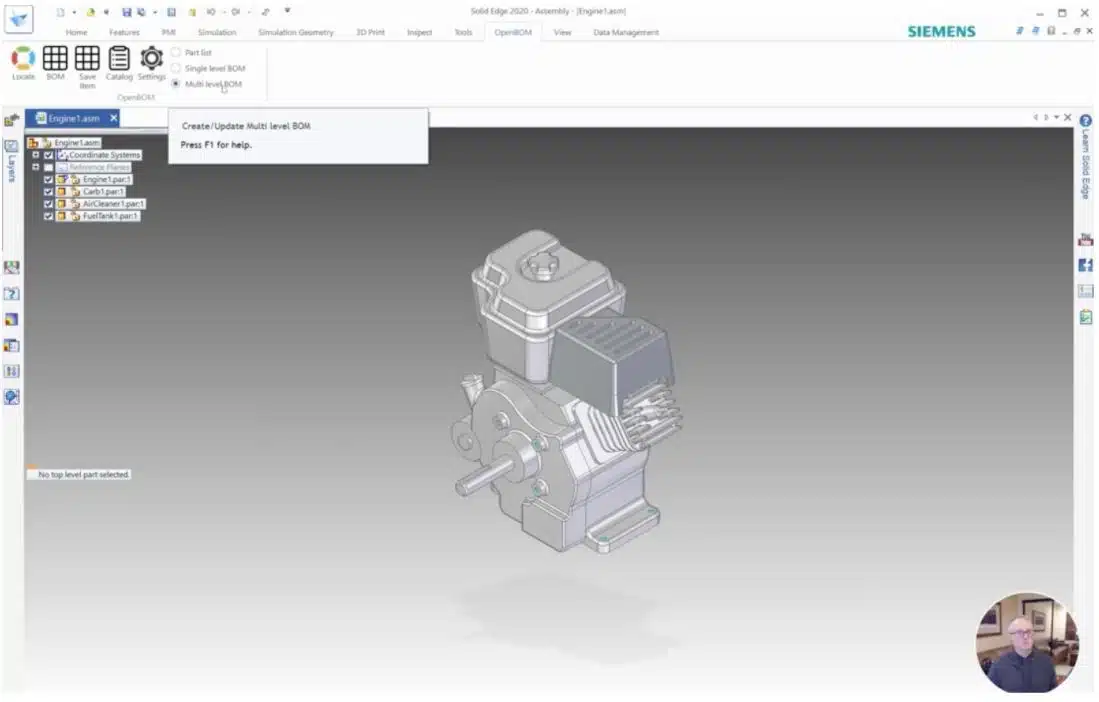The image size is (1099, 702).
Task: Click the New document icon in quick access toolbar
Action: point(60,12)
